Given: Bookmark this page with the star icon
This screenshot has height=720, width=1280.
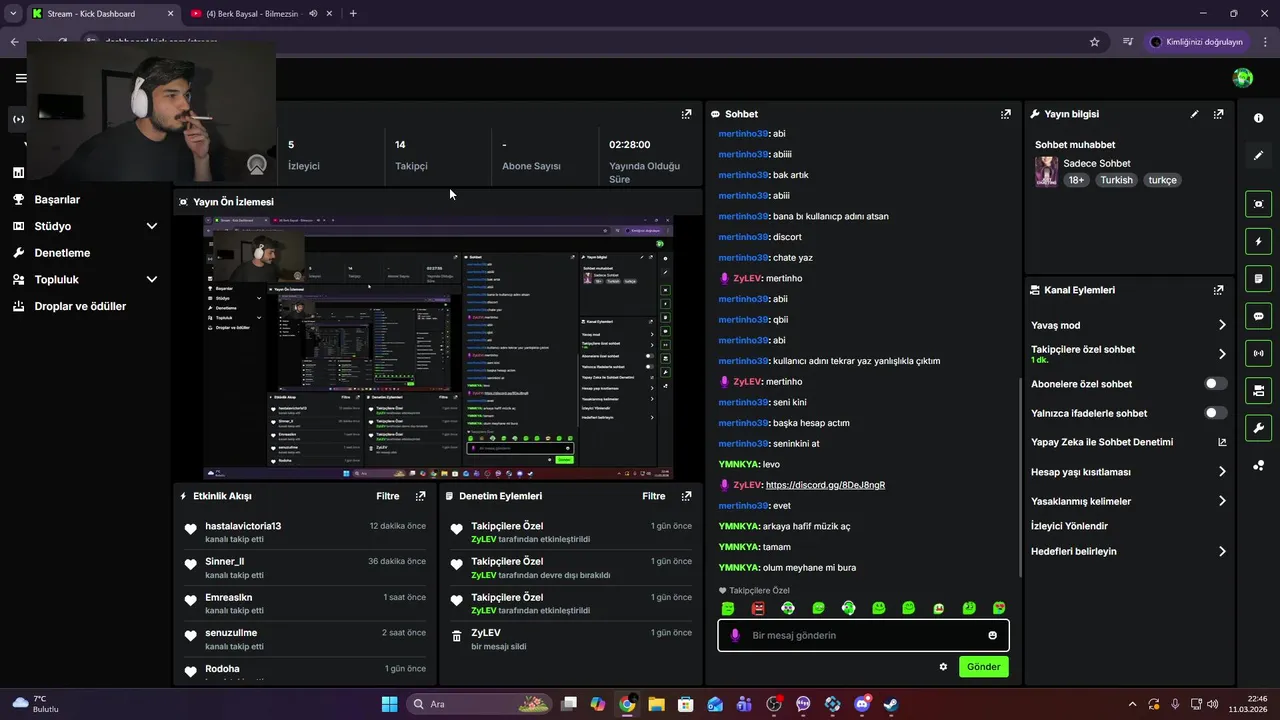Looking at the screenshot, I should tap(1094, 42).
